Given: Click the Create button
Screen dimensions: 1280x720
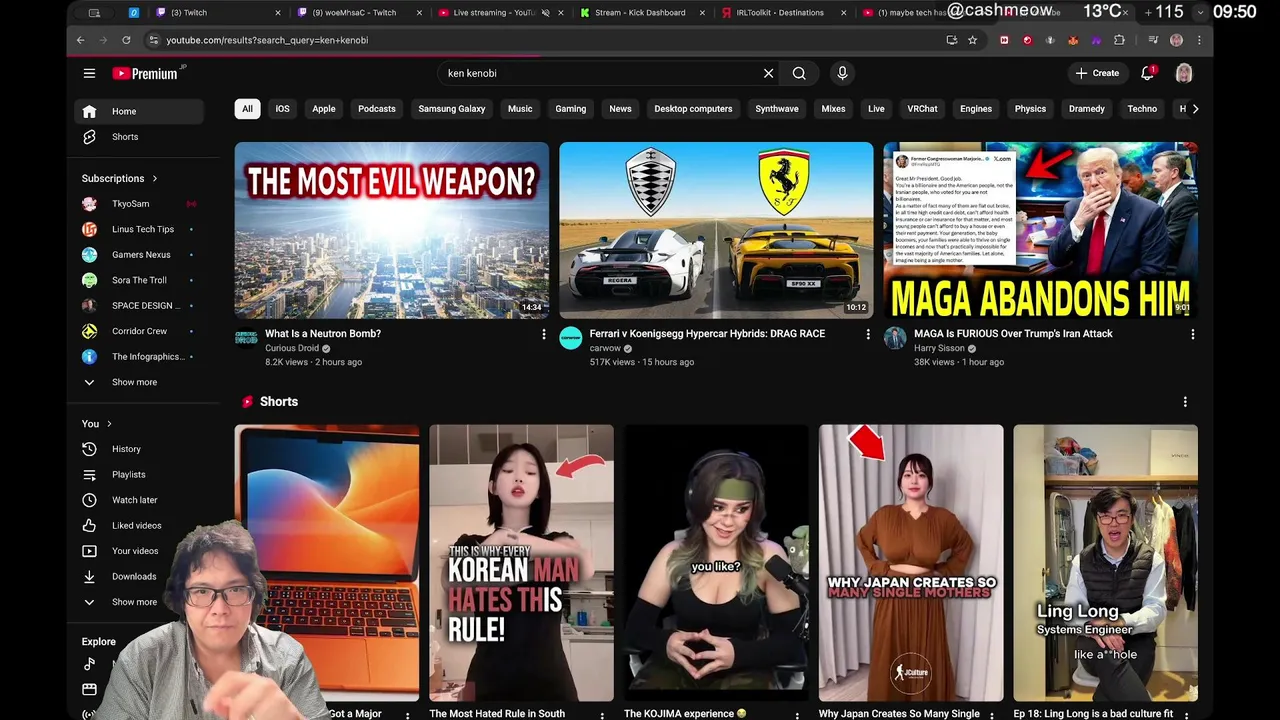Looking at the screenshot, I should 1097,73.
